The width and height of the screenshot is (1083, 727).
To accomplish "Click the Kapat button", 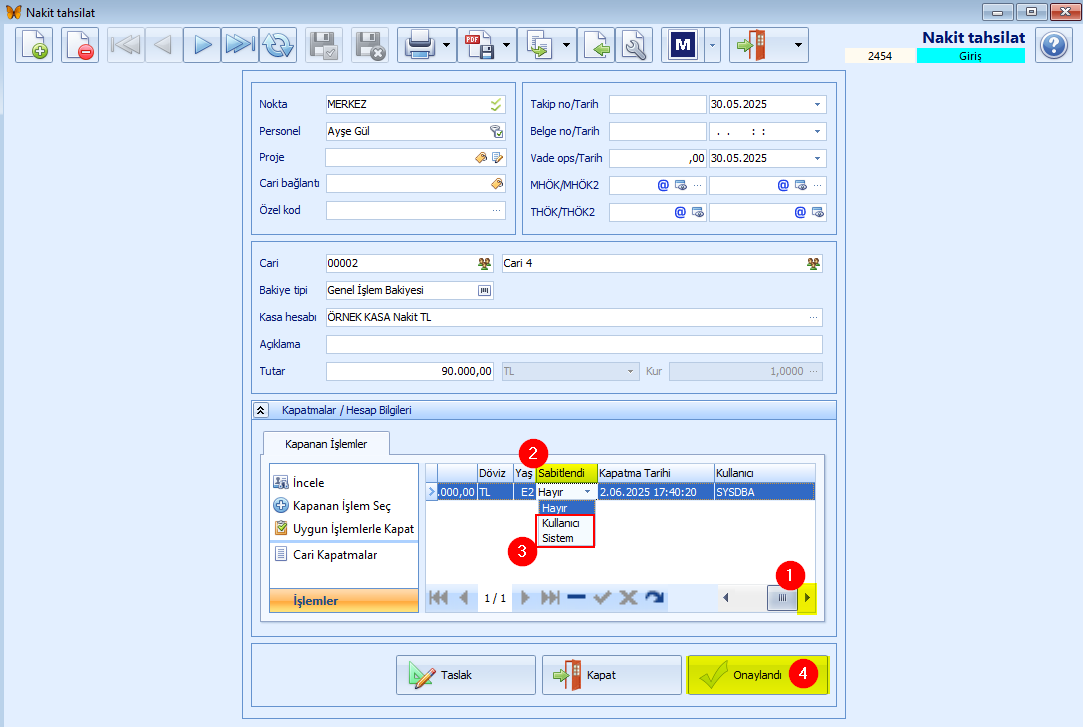I will (612, 675).
